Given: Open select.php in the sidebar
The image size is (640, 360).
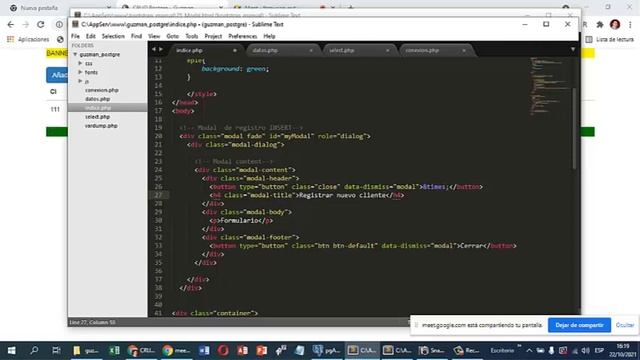Looking at the screenshot, I should coord(97,117).
